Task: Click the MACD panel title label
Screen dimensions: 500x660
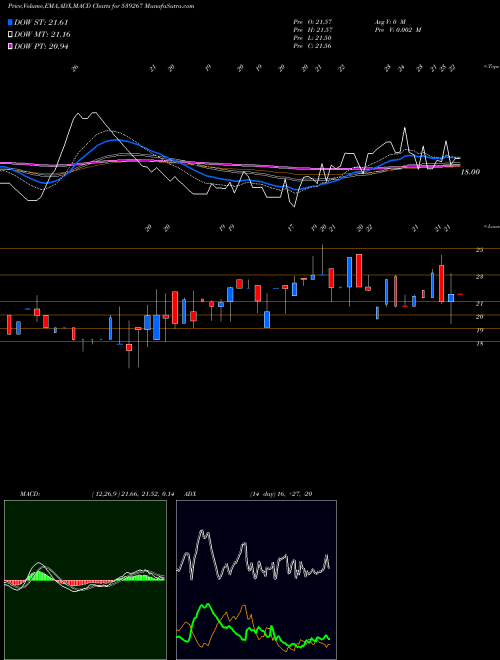Action: click(30, 494)
